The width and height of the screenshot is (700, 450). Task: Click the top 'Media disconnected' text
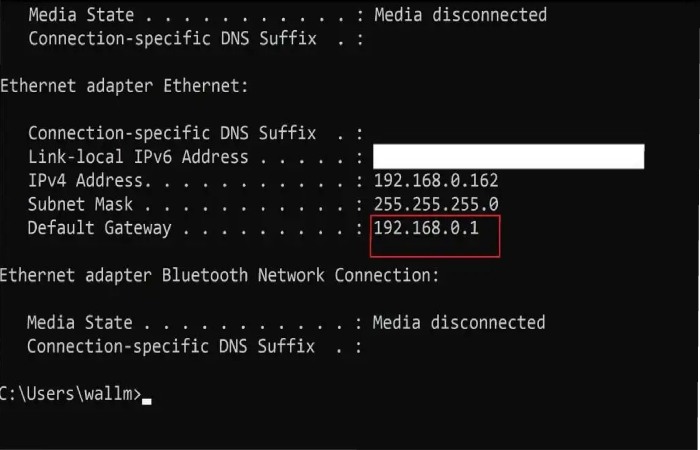[x=460, y=15]
